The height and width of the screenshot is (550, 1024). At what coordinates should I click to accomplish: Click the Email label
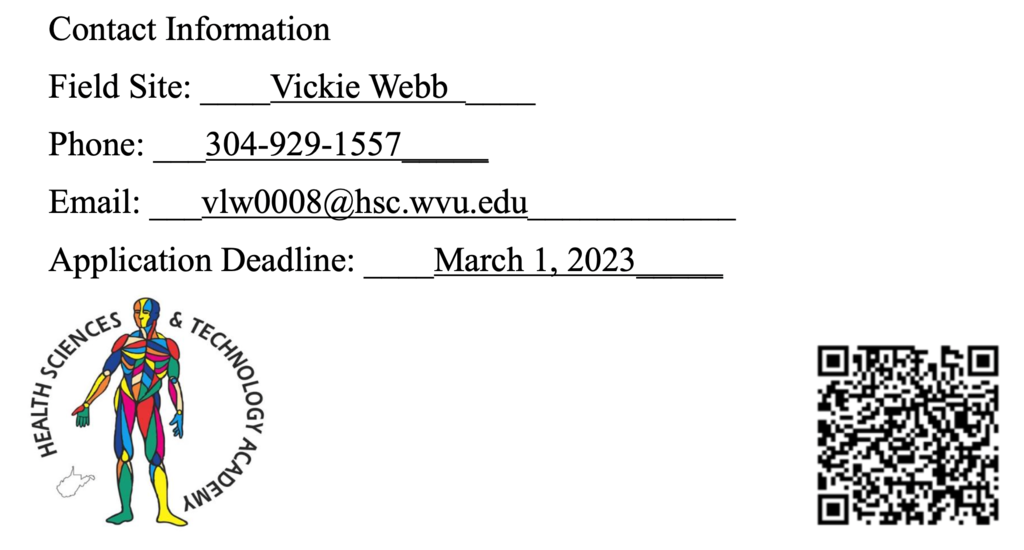[95, 202]
